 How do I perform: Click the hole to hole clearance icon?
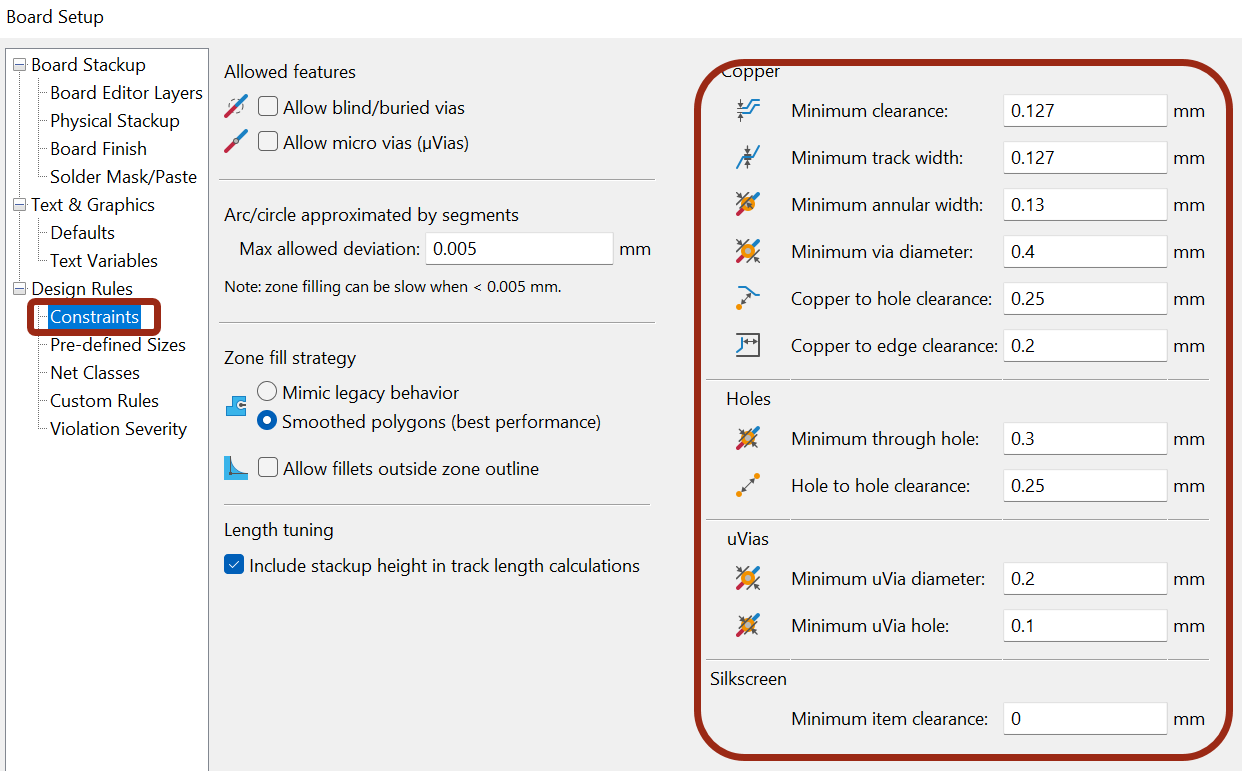[748, 485]
